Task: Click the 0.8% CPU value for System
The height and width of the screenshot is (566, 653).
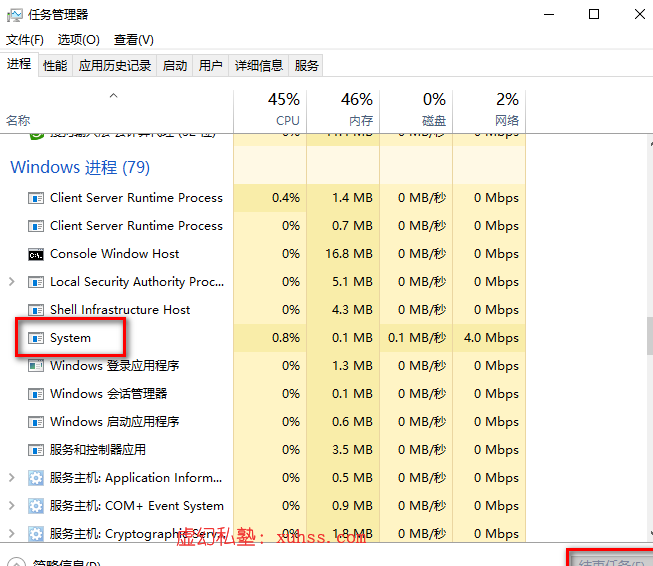Action: [286, 338]
